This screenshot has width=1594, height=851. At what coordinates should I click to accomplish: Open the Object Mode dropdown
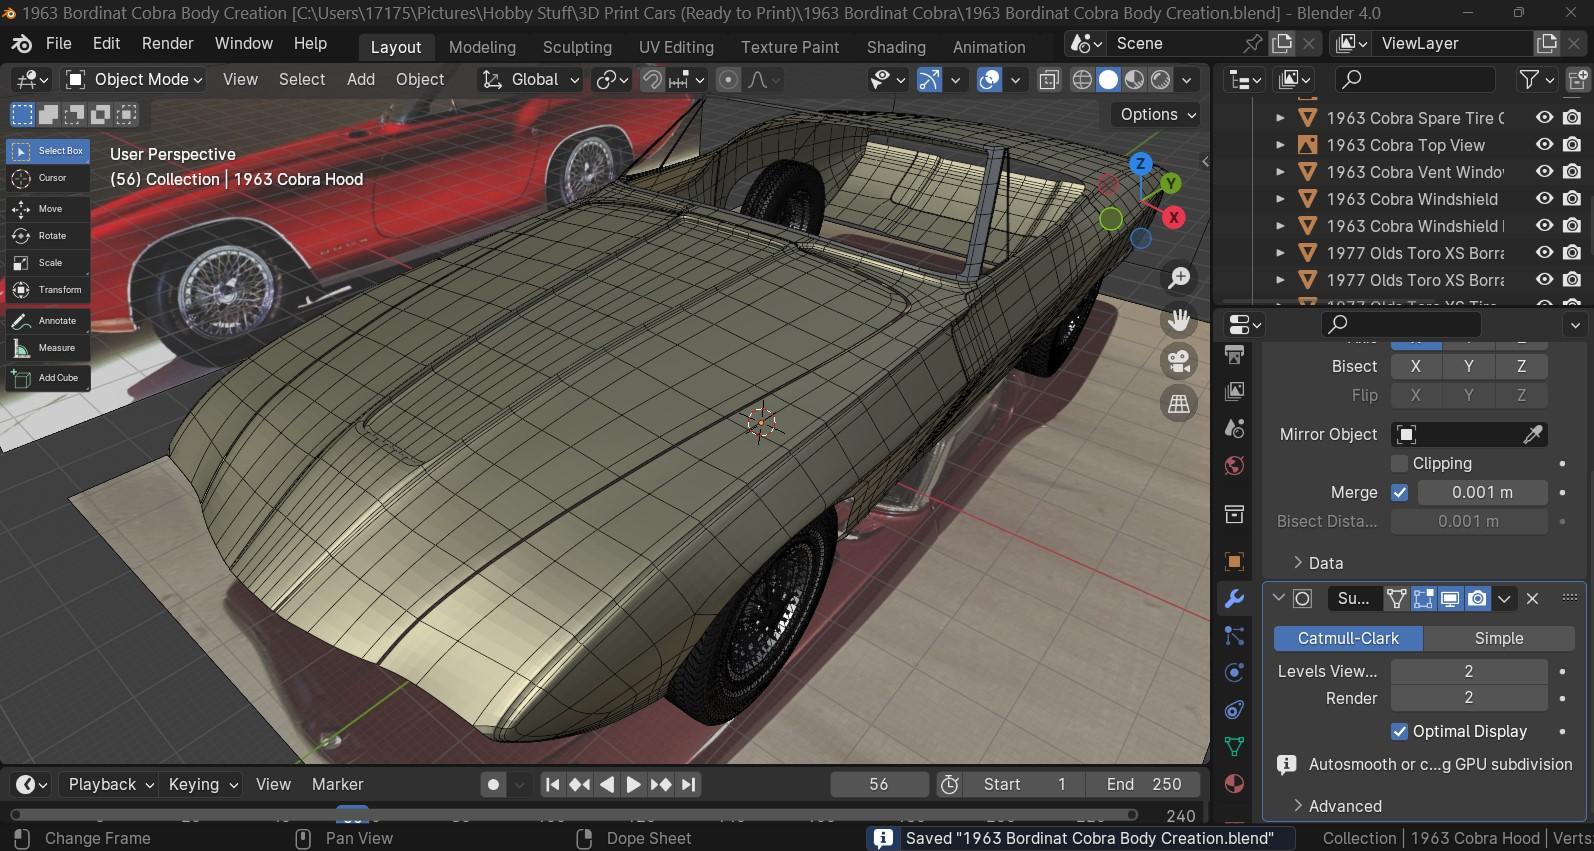pos(134,80)
